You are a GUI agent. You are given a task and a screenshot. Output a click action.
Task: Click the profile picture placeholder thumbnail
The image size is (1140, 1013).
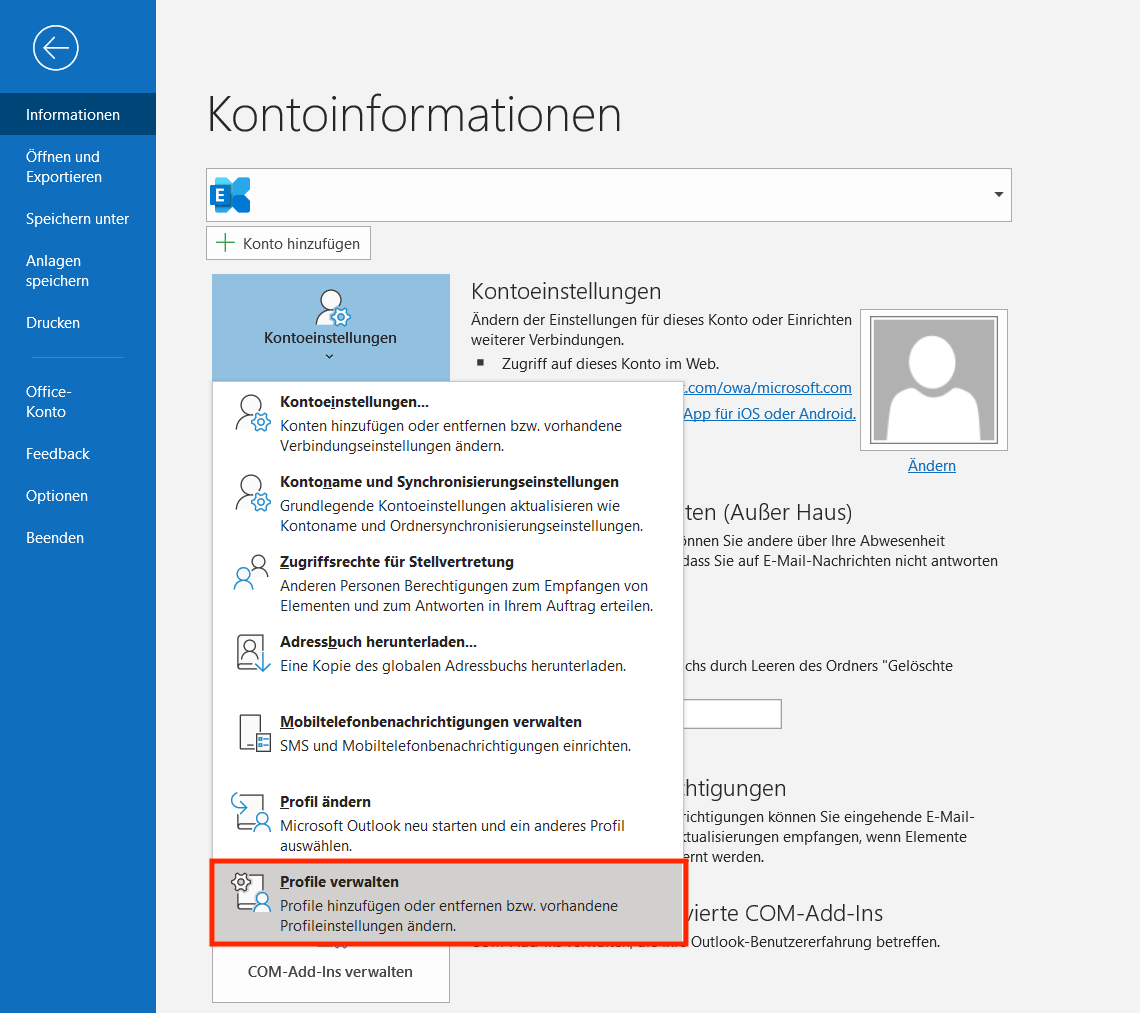(934, 379)
